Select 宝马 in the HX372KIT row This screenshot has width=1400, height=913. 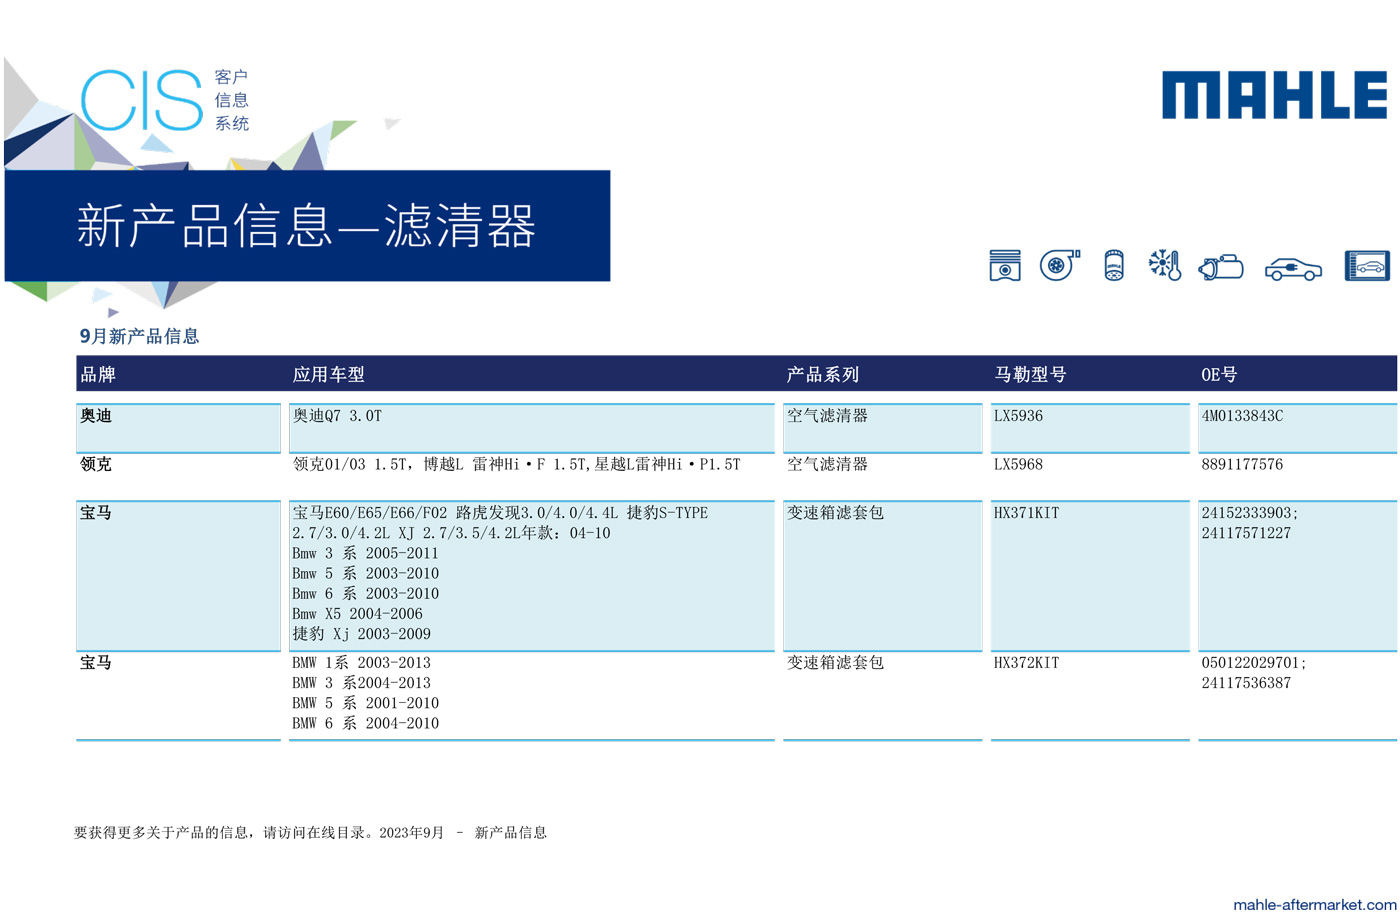tap(96, 663)
